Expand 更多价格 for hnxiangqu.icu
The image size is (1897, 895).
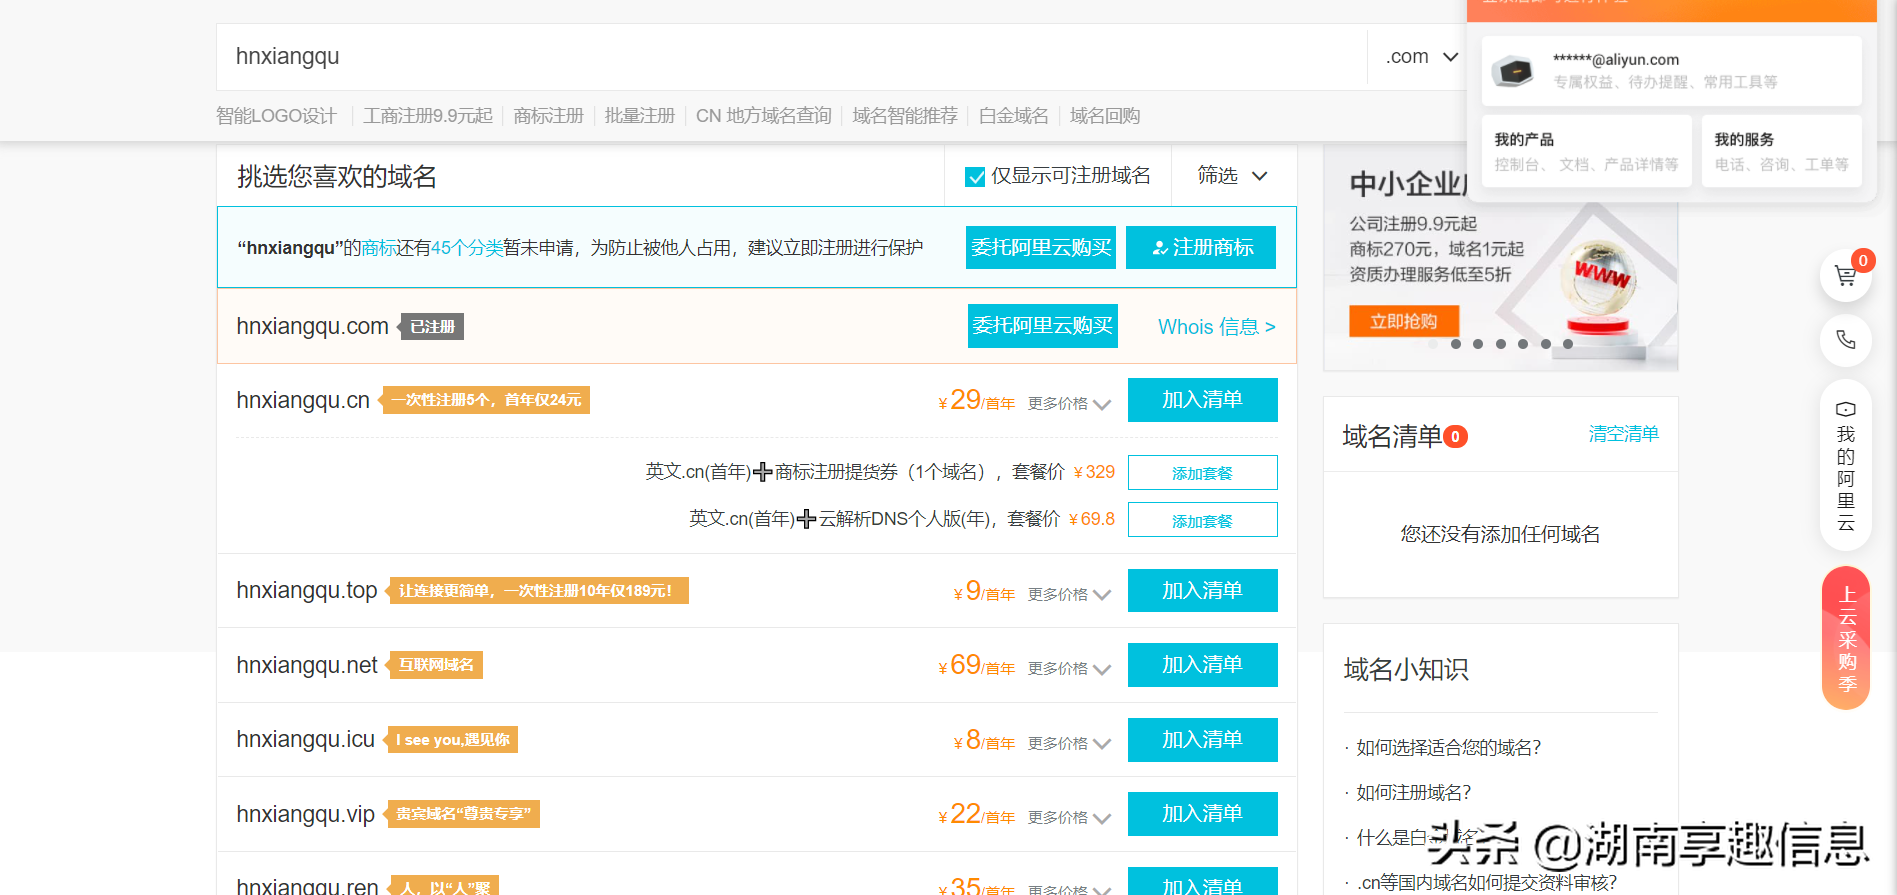[1069, 743]
